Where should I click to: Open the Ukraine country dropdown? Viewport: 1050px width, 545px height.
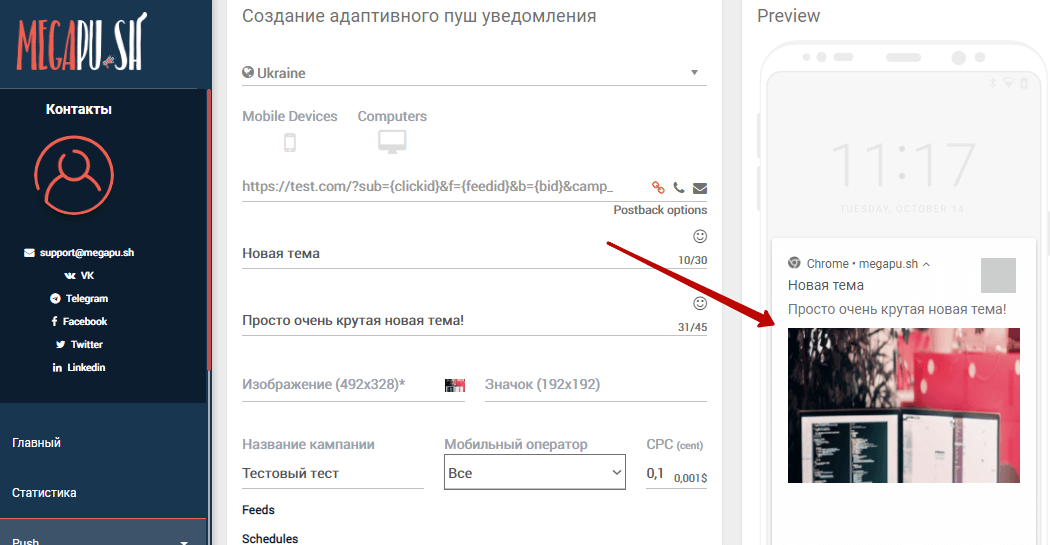click(x=474, y=72)
